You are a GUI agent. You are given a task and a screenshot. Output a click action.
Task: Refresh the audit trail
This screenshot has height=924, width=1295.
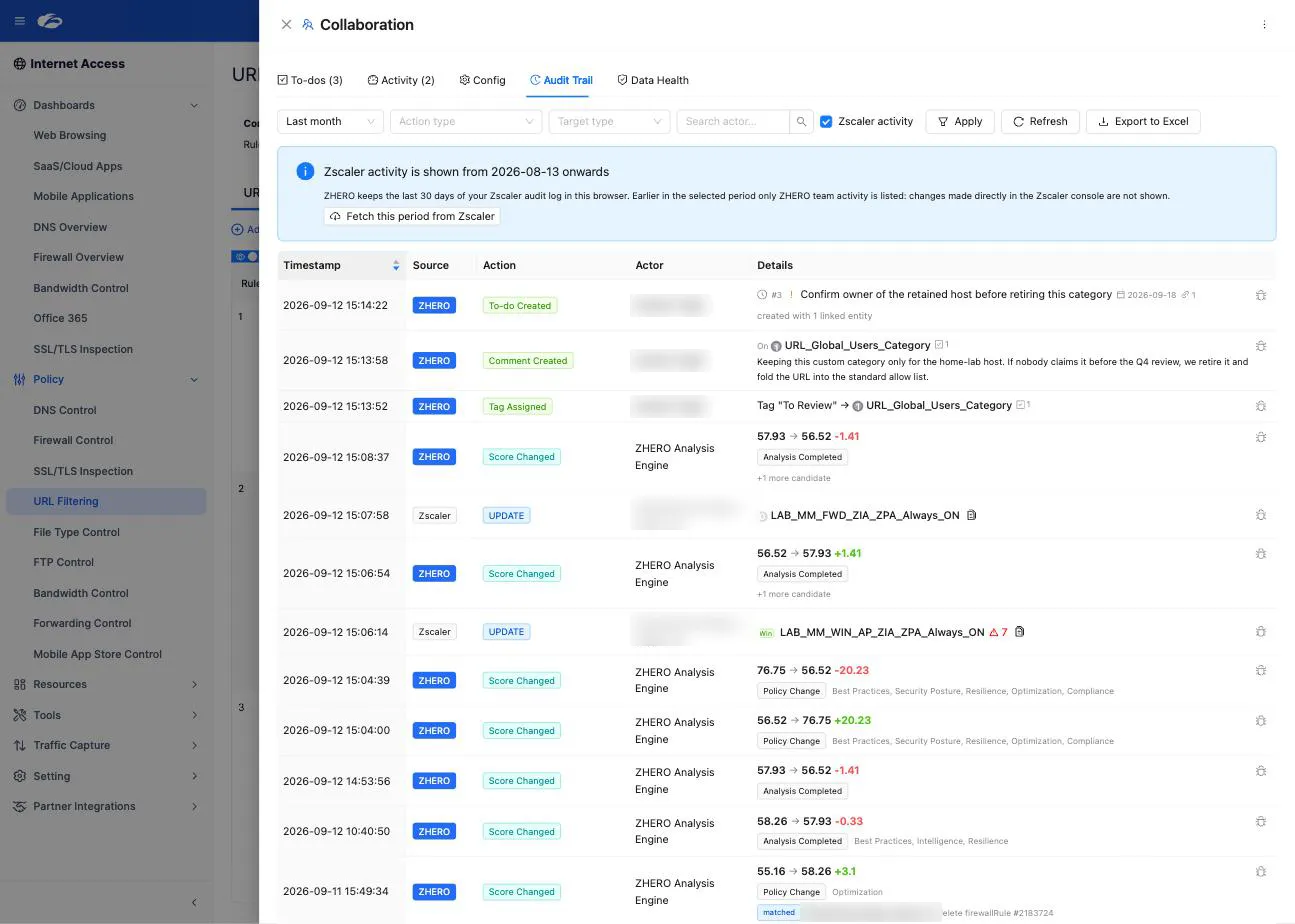[x=1040, y=121]
